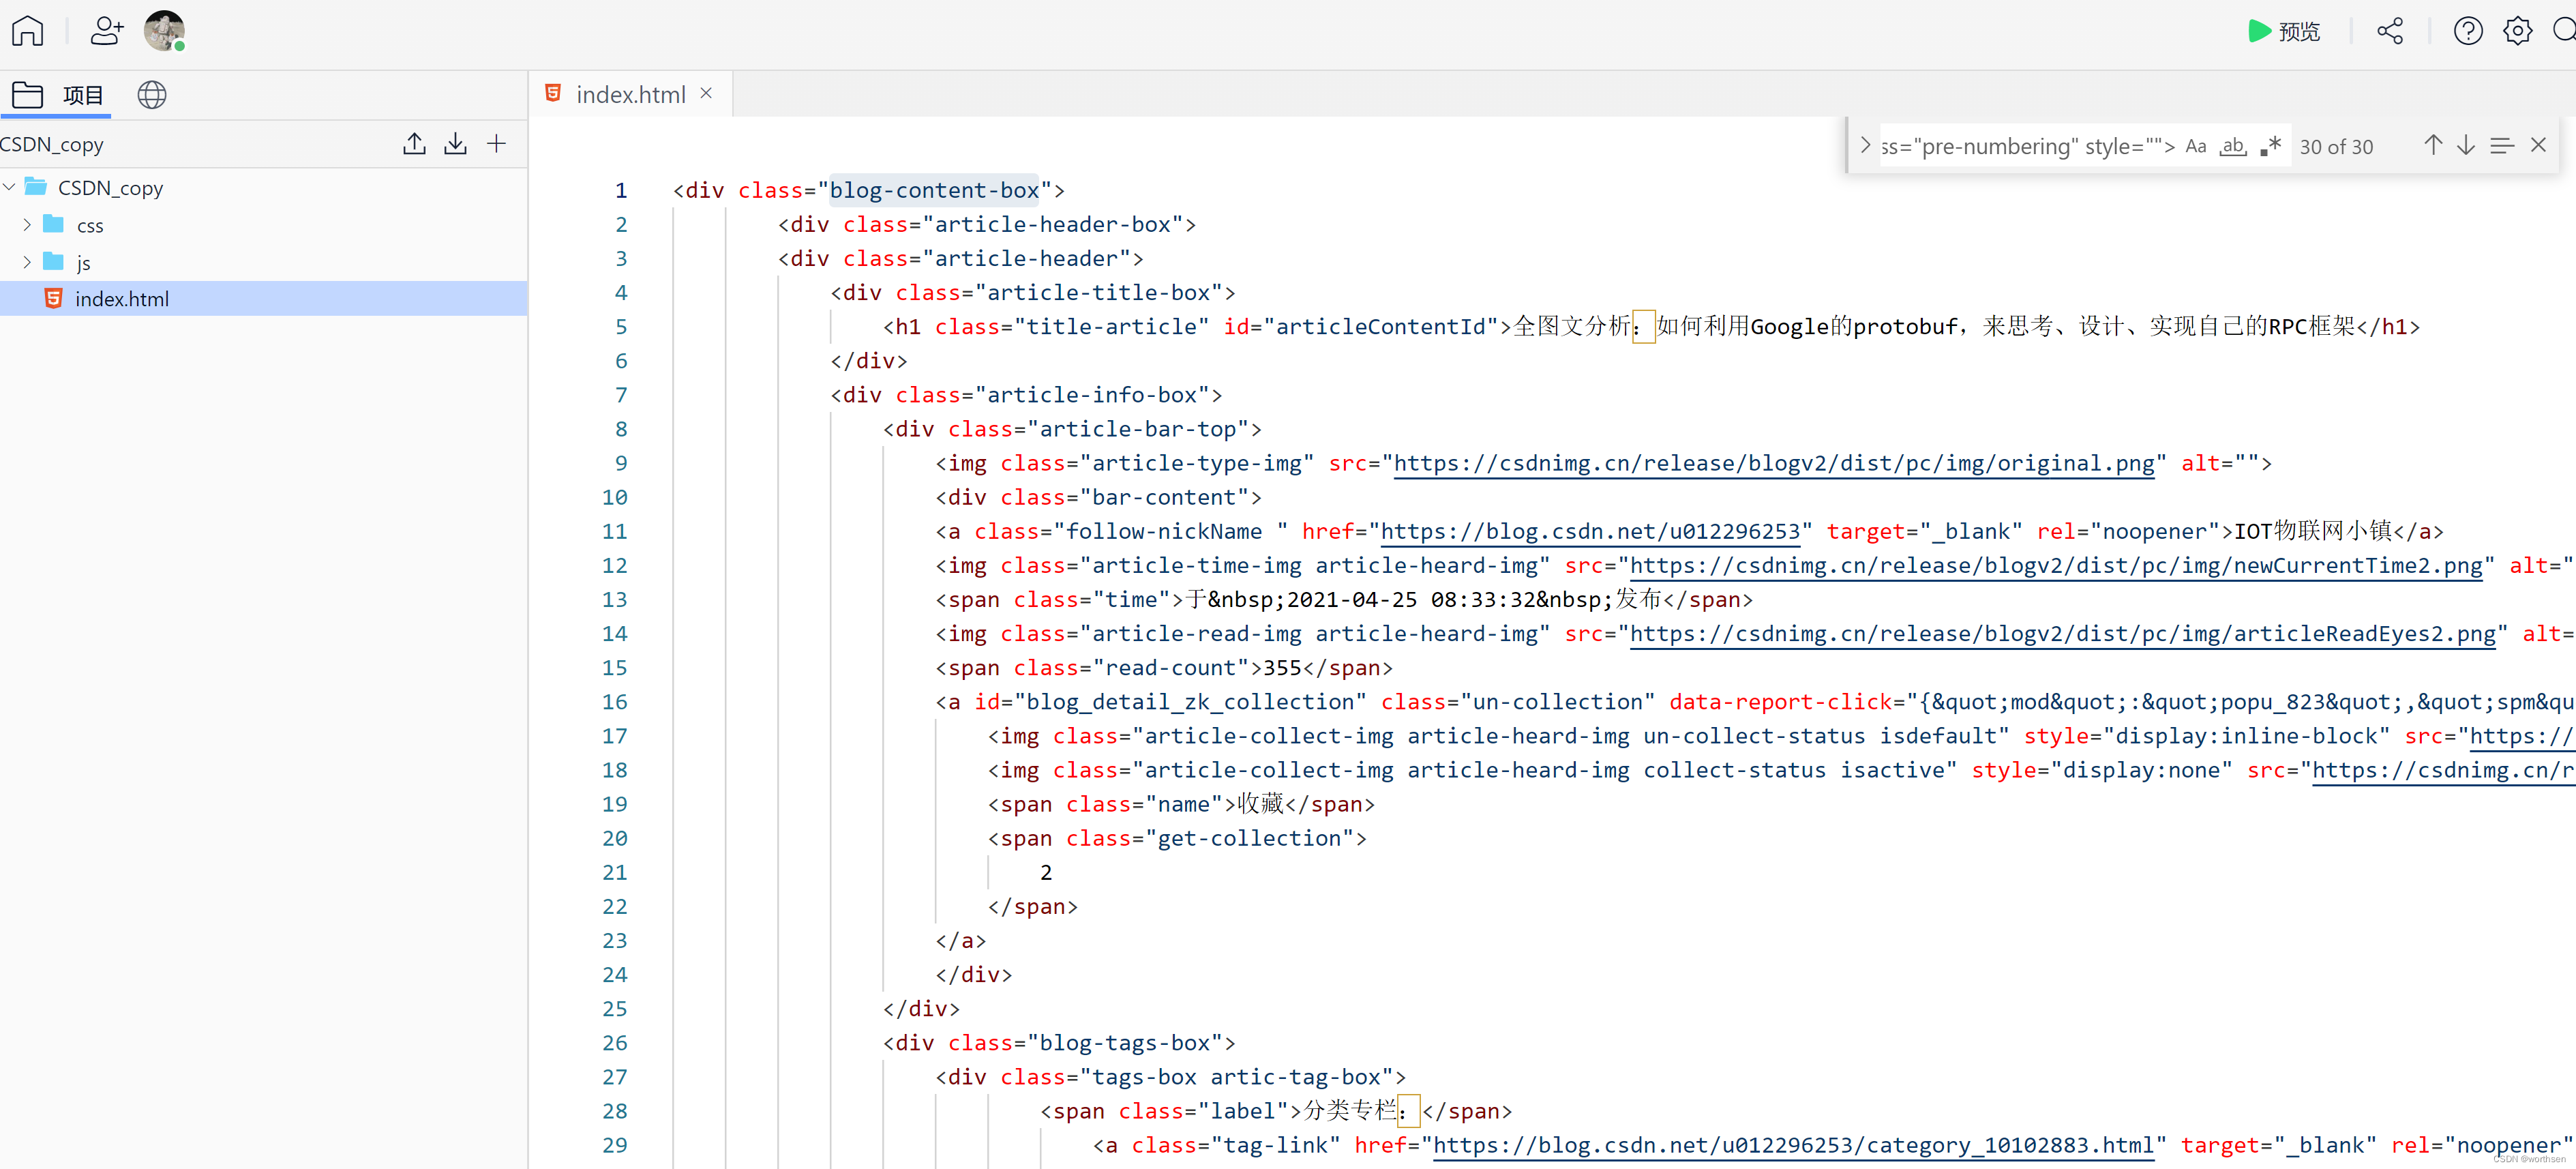
Task: Toggle Use Regular Expression option
Action: [2271, 146]
